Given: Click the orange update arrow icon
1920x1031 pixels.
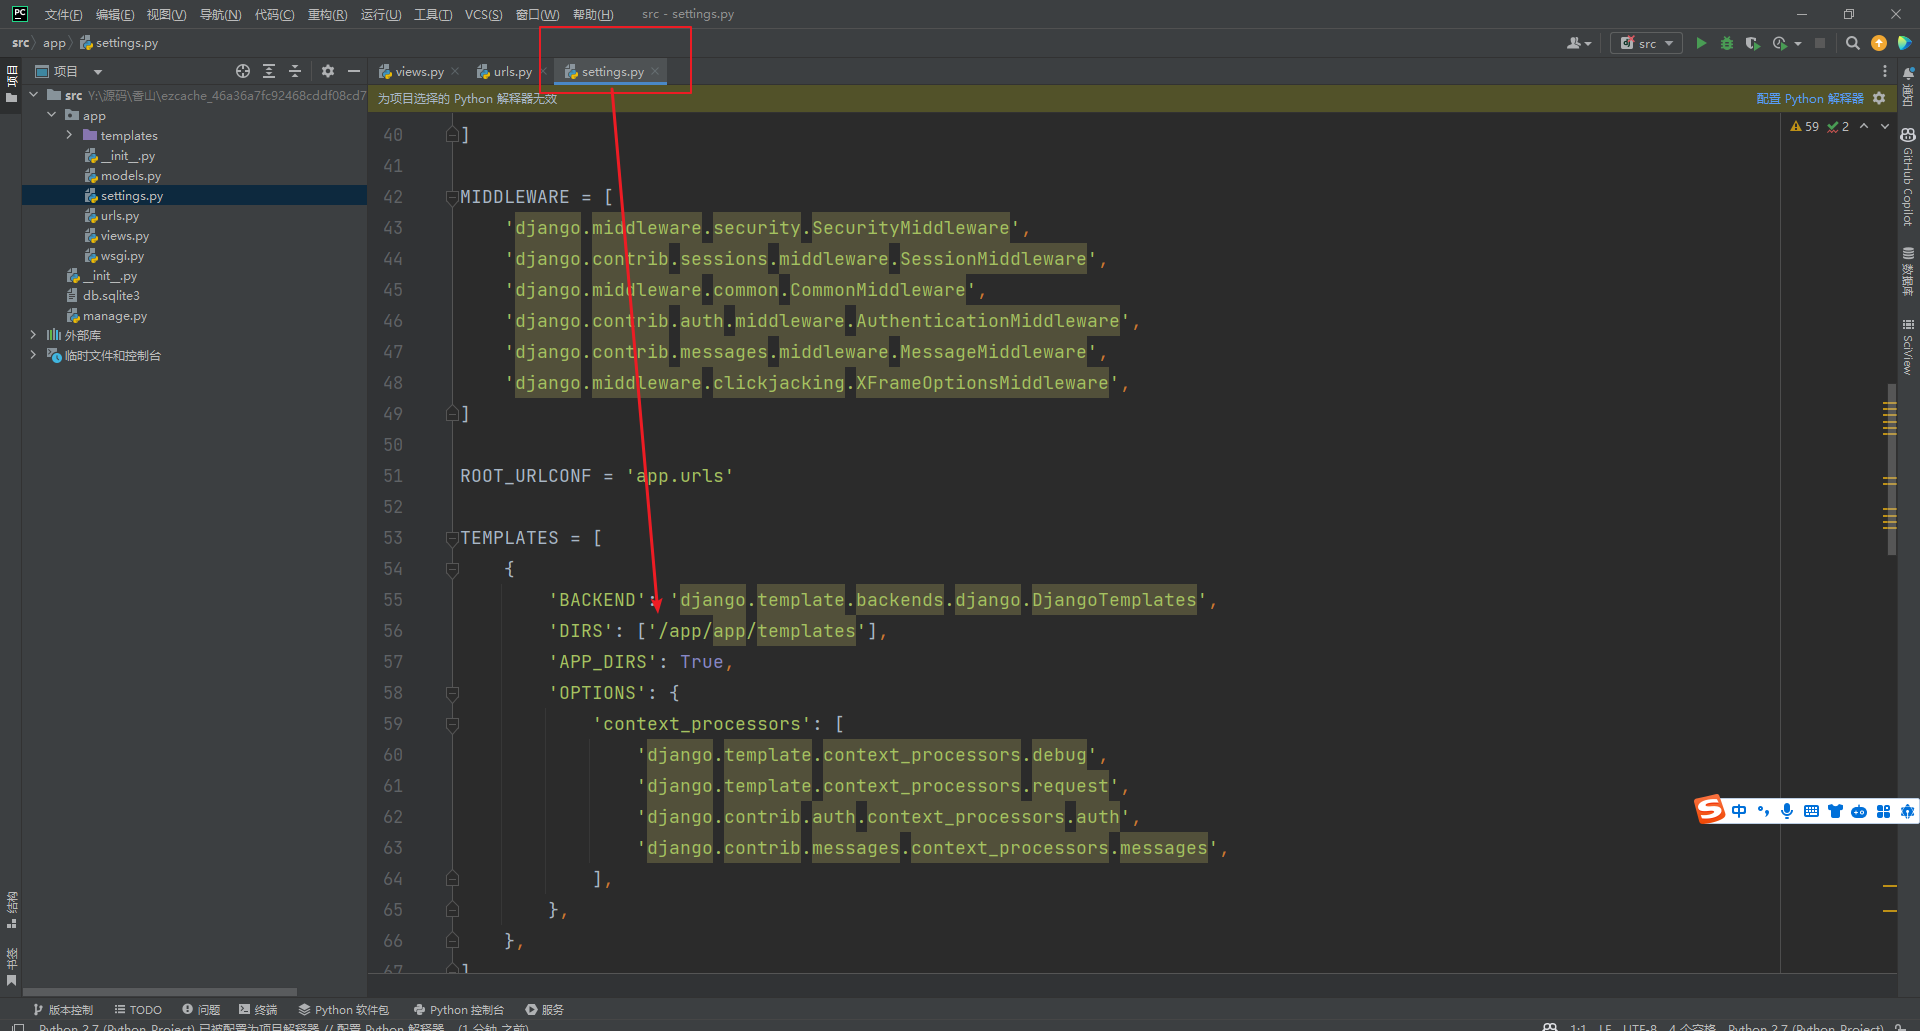Looking at the screenshot, I should click(1879, 43).
